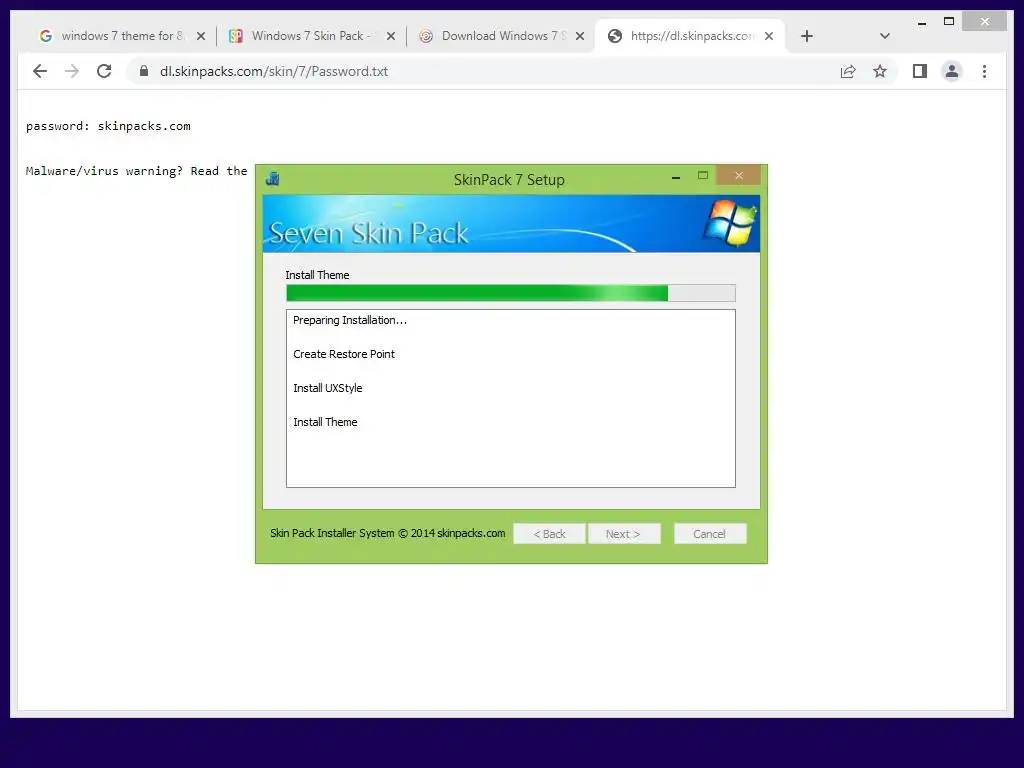This screenshot has width=1024, height=768.
Task: Click 'Install UXStyle' log entry
Action: point(327,388)
